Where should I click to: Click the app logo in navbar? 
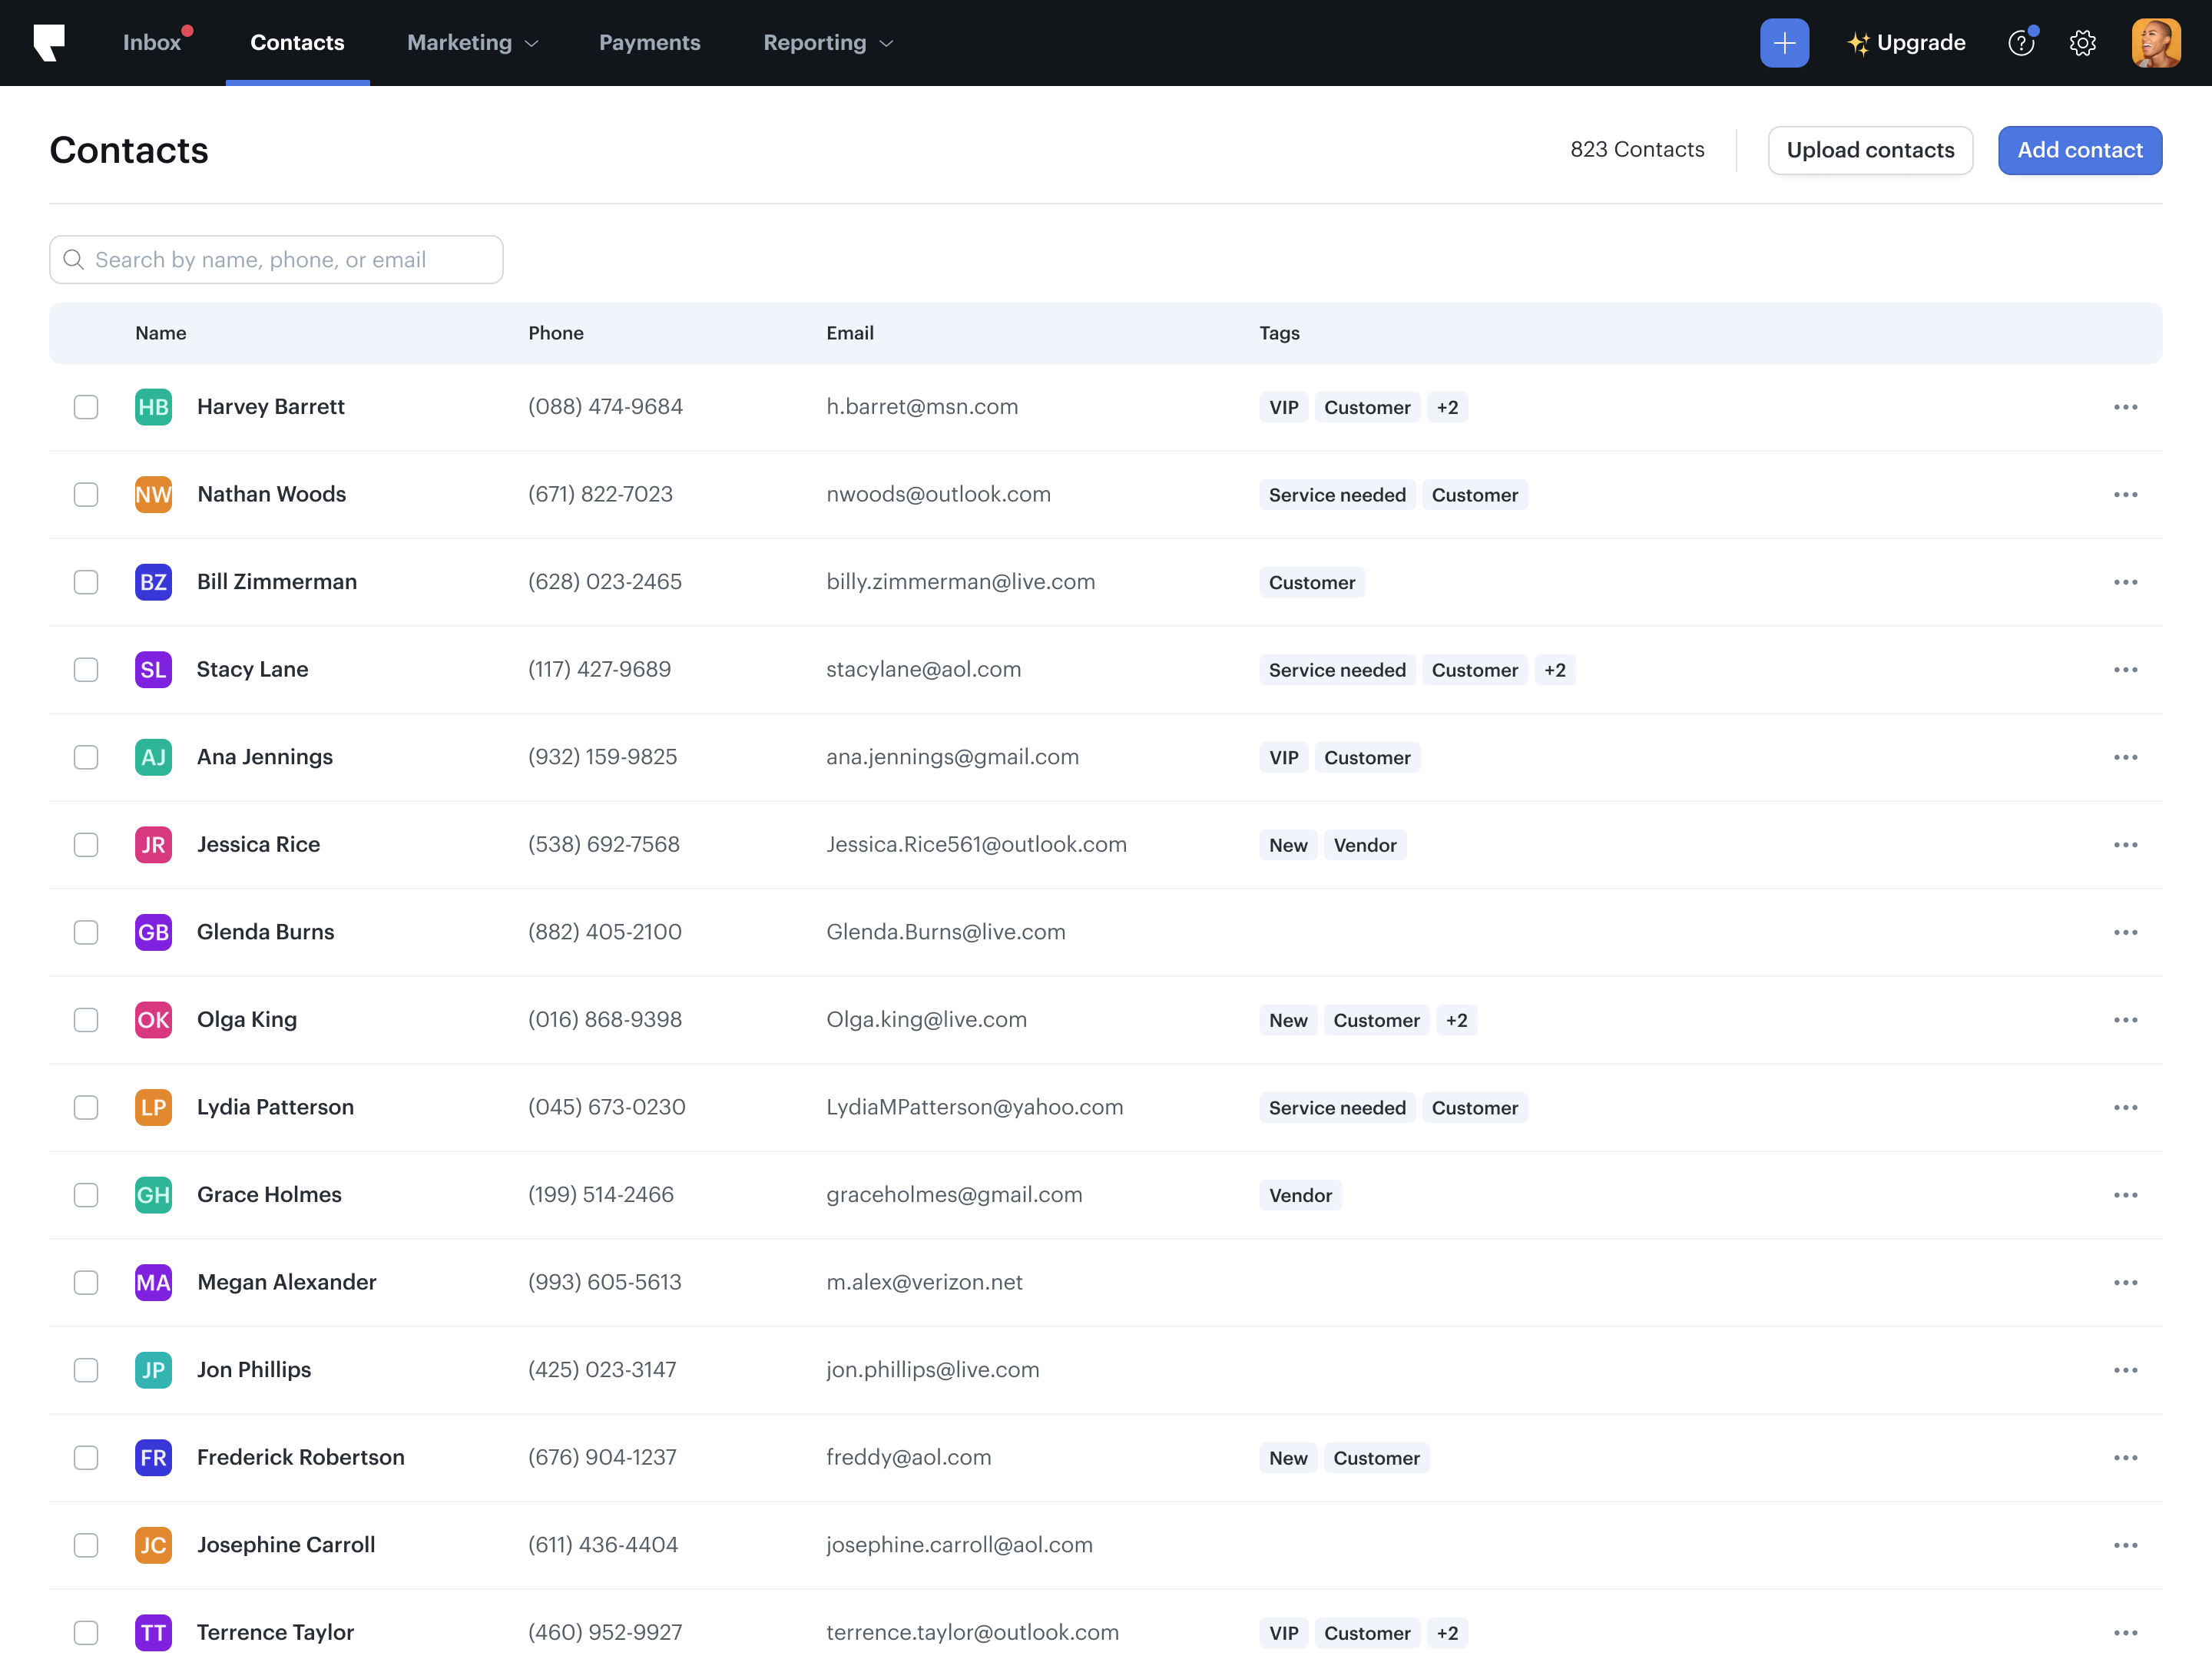tap(49, 43)
